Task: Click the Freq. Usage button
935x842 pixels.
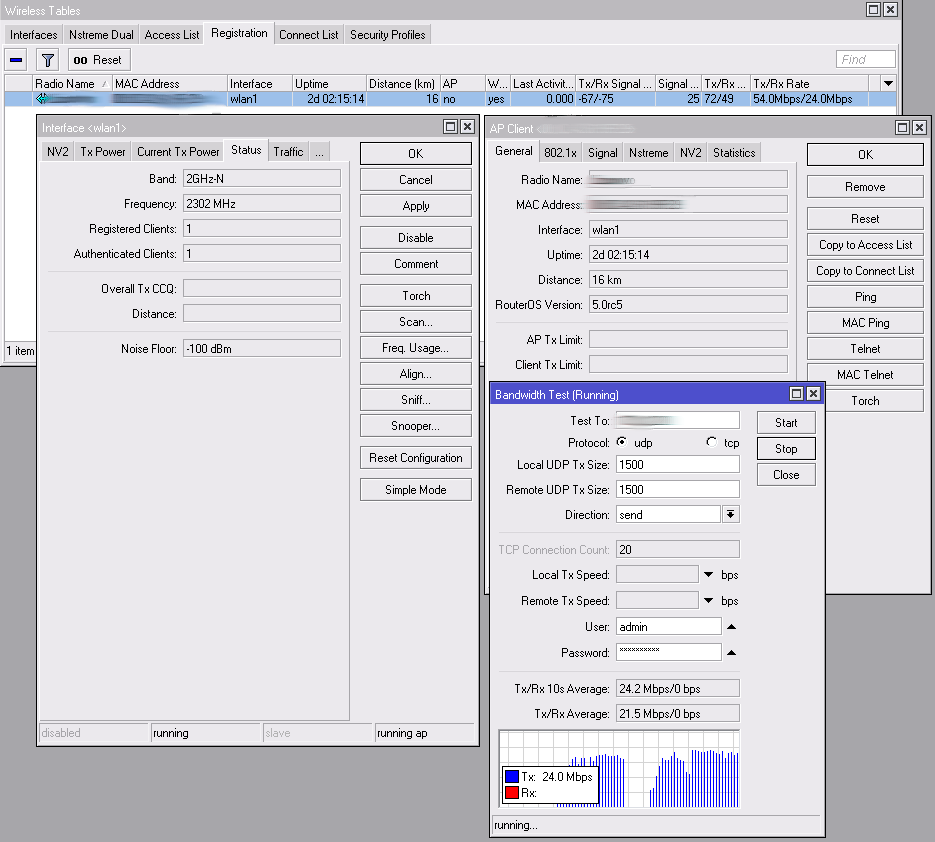Action: 415,348
